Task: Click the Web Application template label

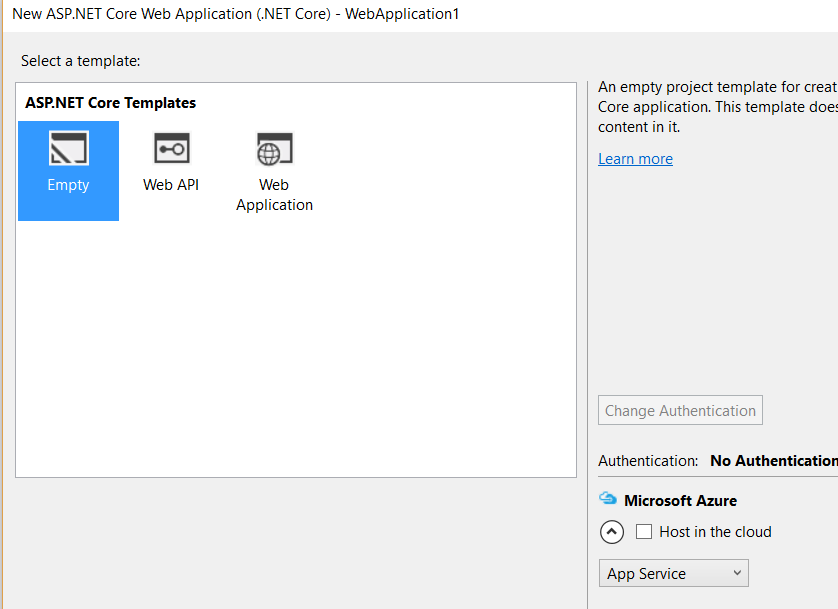Action: coord(275,195)
